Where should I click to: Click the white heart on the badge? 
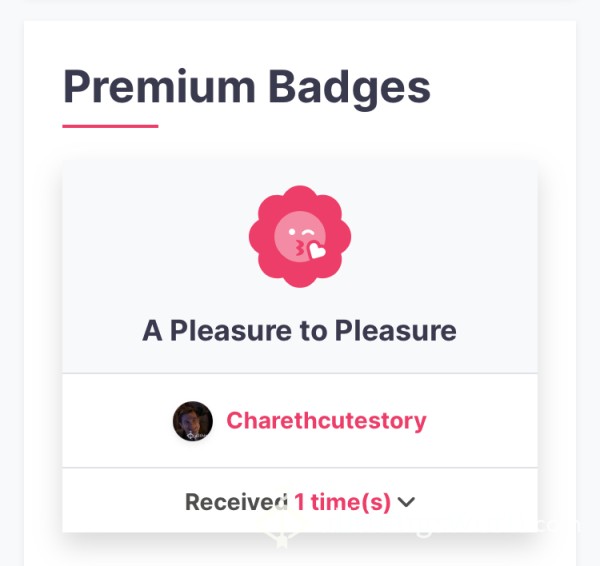[x=317, y=251]
